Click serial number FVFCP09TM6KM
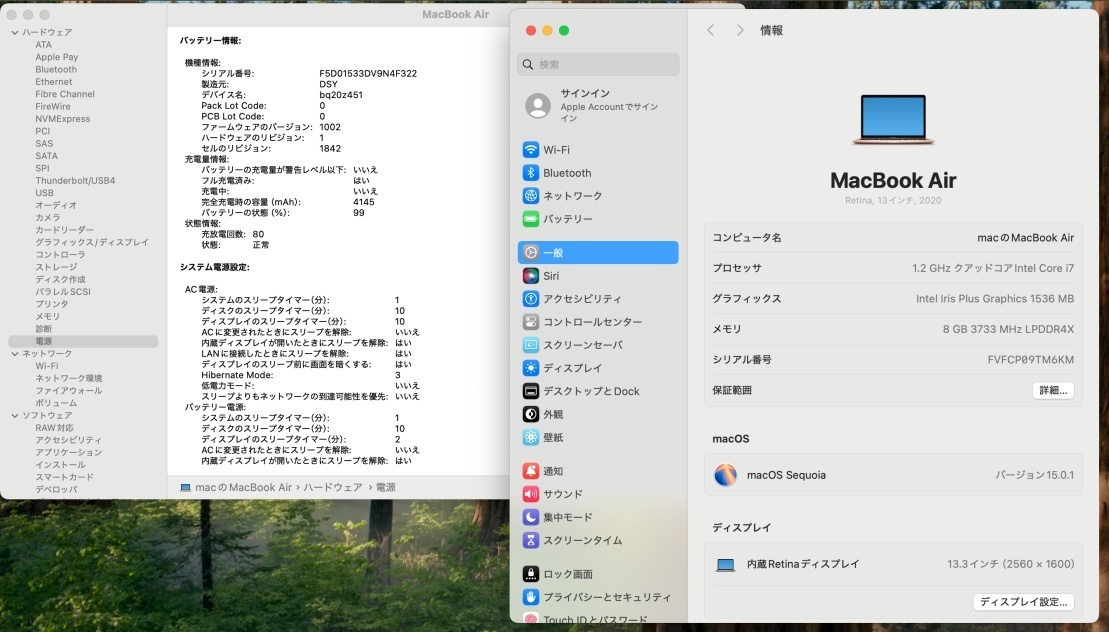The width and height of the screenshot is (1109, 632). click(1030, 360)
